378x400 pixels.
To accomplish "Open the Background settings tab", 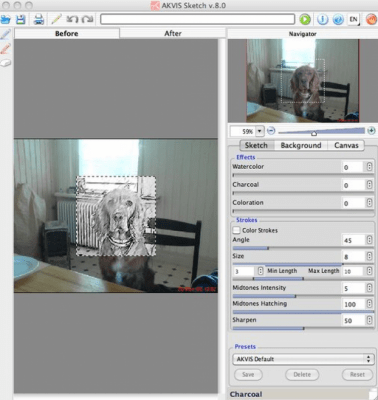I will point(301,145).
